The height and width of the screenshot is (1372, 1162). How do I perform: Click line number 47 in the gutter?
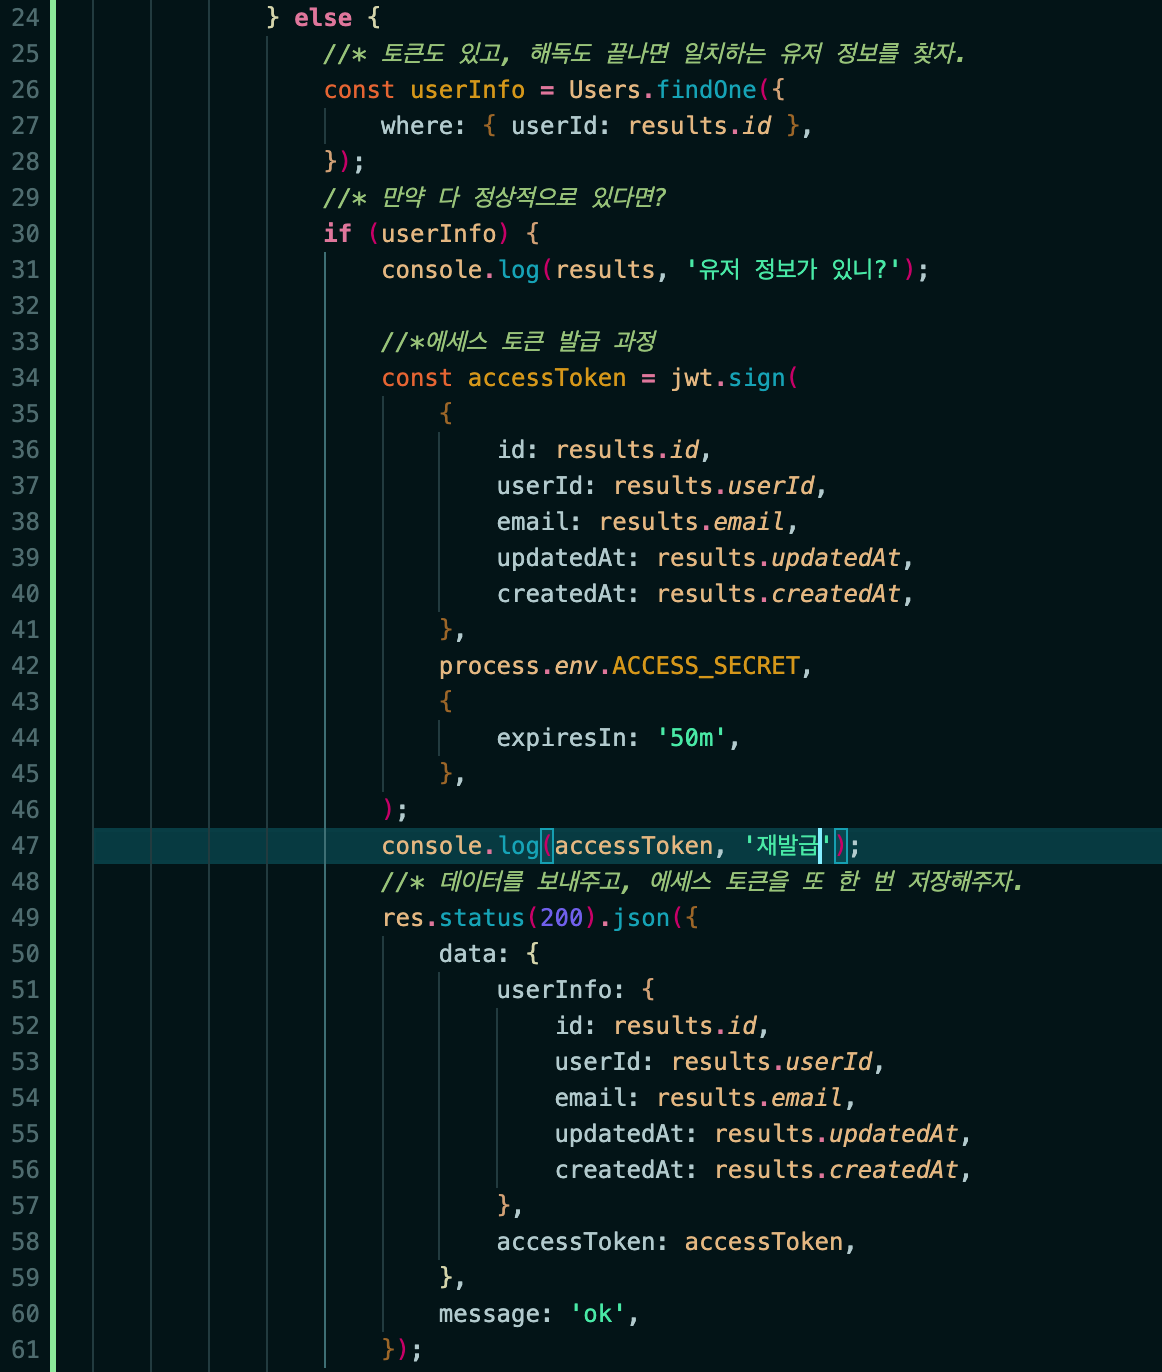click(x=25, y=846)
